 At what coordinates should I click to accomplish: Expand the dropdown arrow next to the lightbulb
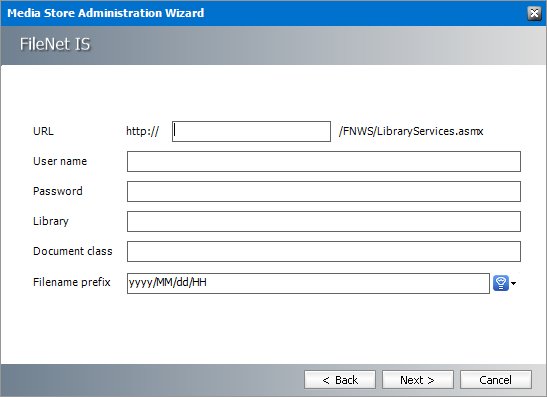click(514, 283)
